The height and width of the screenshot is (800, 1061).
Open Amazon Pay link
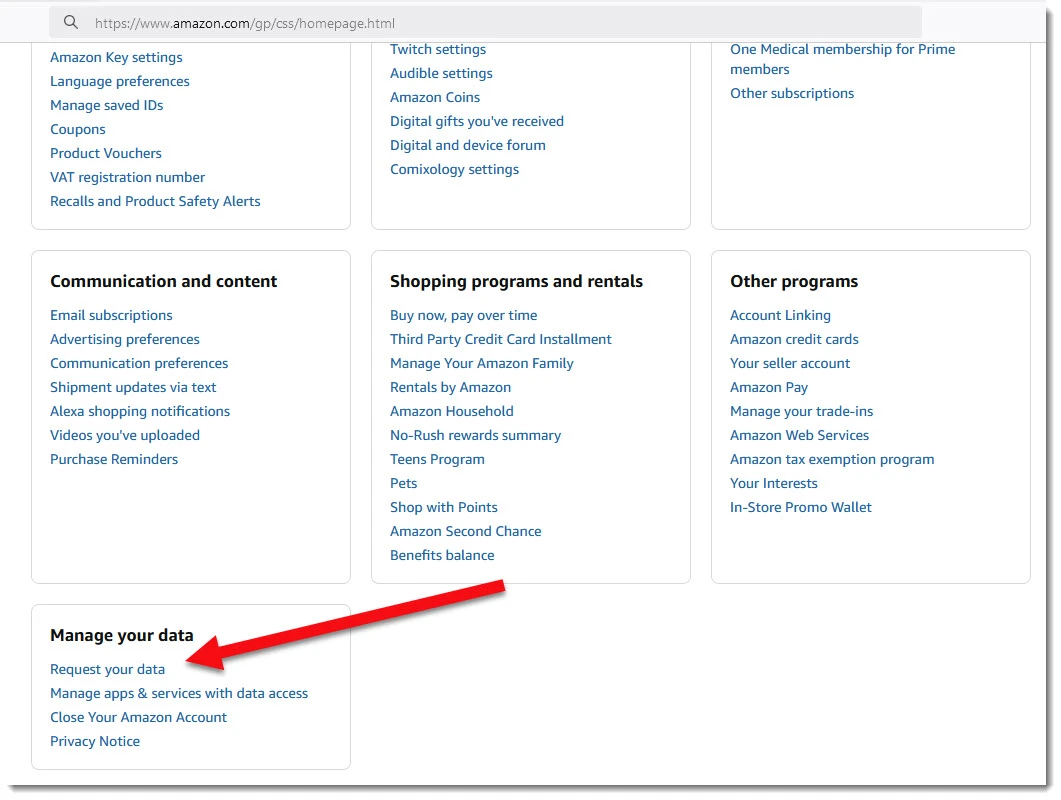tap(769, 388)
